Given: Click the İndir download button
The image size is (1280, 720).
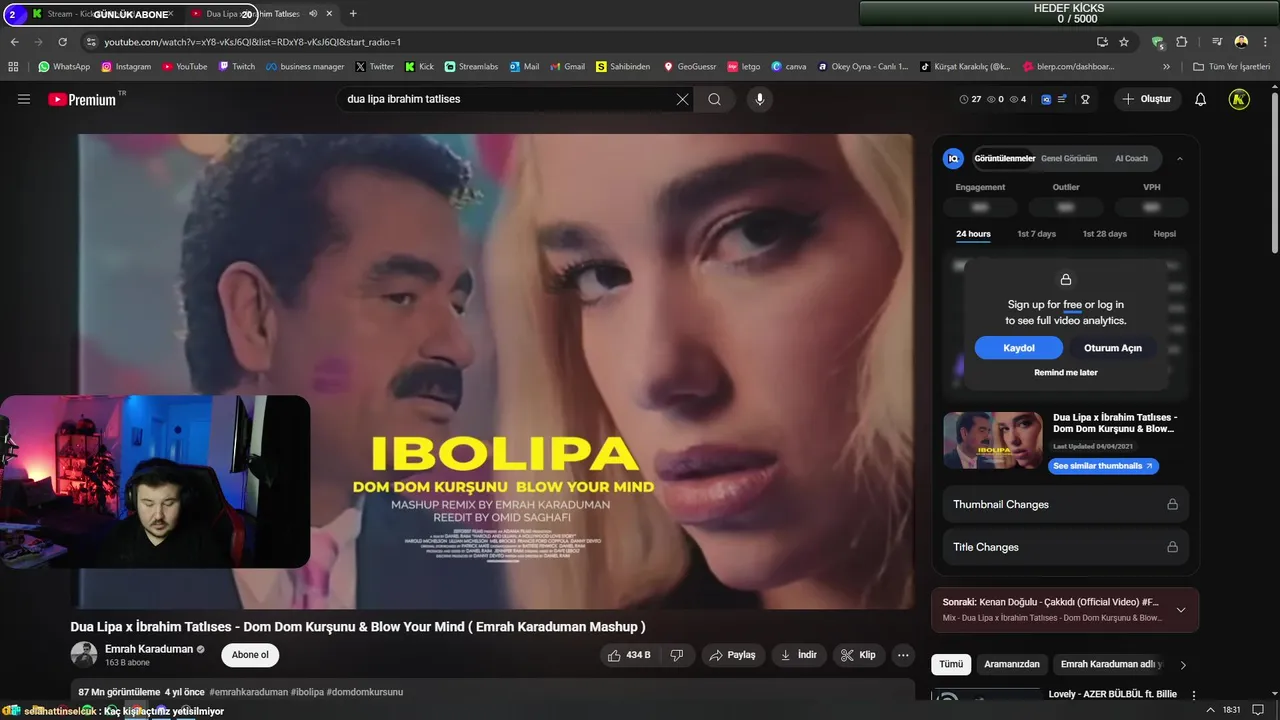Looking at the screenshot, I should click(798, 655).
